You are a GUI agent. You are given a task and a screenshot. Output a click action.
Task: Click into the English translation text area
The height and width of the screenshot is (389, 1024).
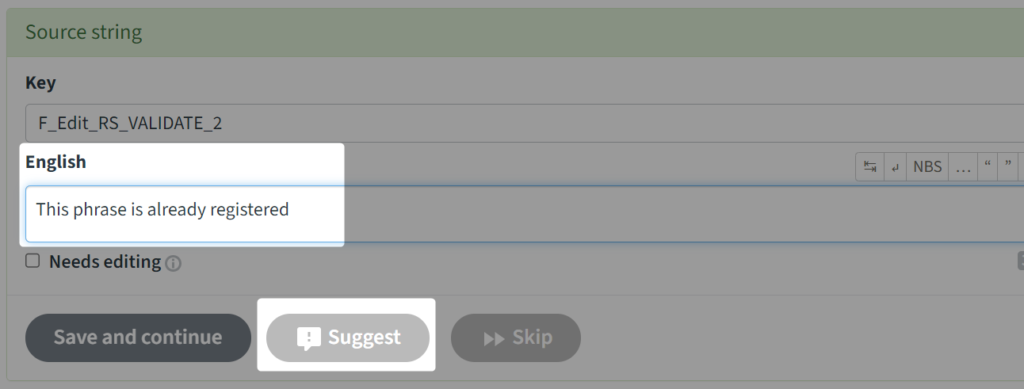click(524, 214)
